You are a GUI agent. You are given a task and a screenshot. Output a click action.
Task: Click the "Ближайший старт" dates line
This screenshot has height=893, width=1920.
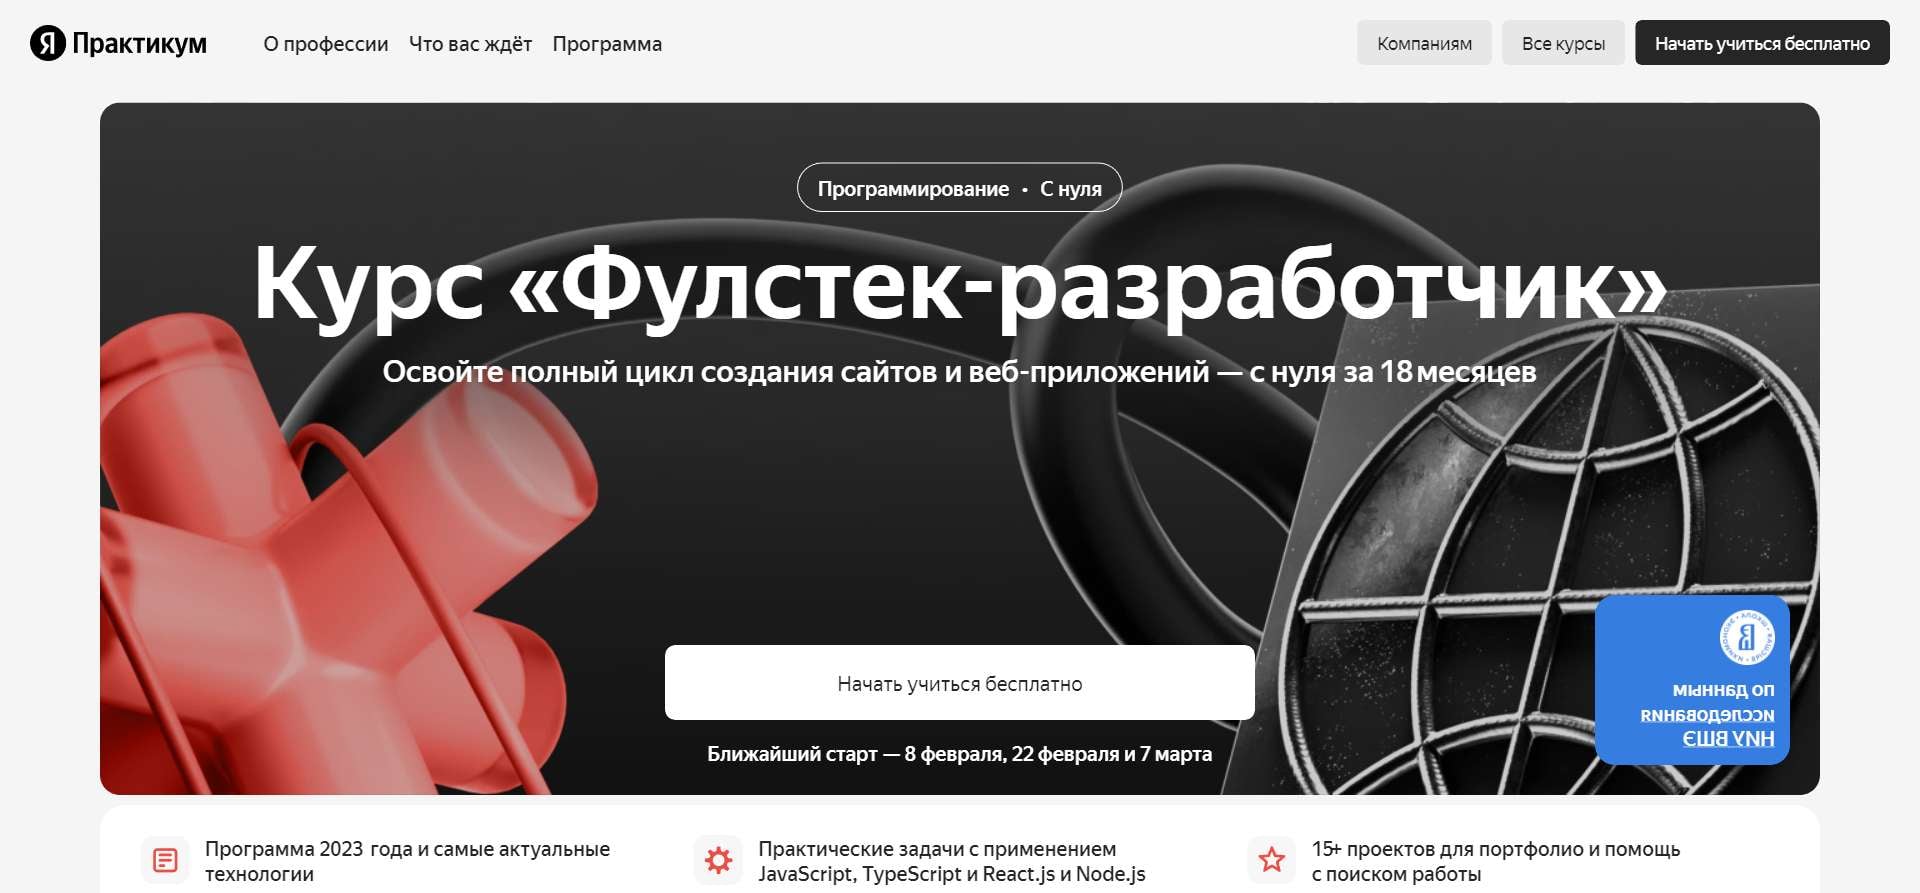959,754
